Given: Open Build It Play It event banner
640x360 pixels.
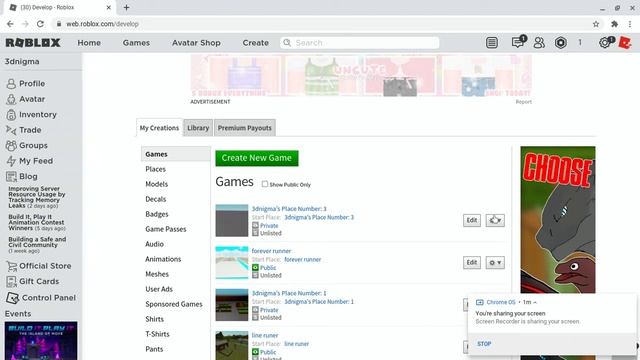Looking at the screenshot, I should coord(41,341).
